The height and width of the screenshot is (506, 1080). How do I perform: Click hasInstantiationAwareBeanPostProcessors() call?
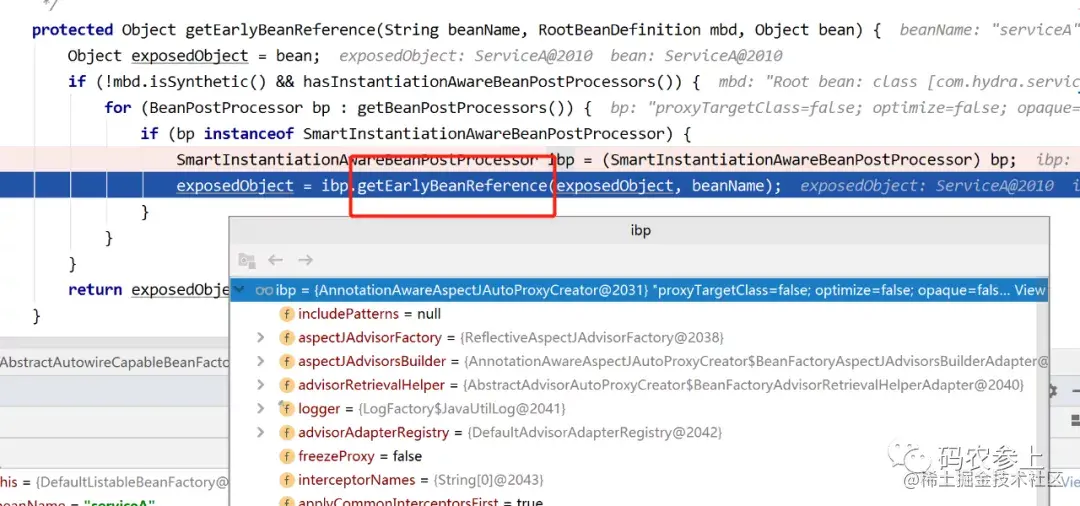coord(492,82)
